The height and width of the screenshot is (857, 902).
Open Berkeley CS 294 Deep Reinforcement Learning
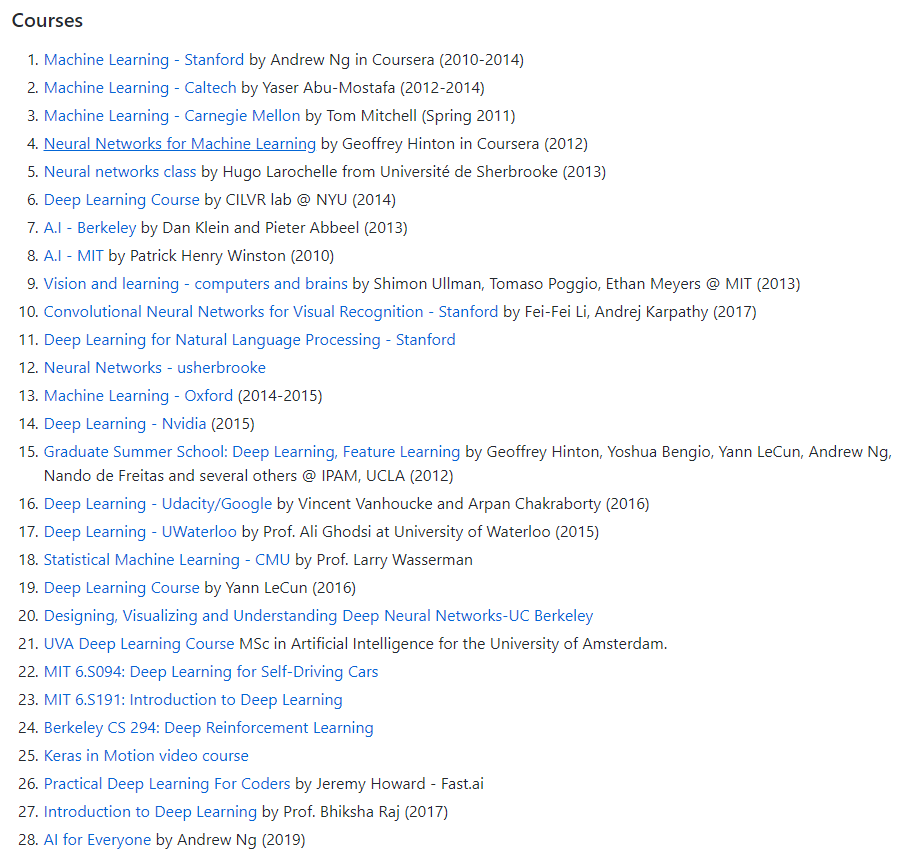pos(209,728)
